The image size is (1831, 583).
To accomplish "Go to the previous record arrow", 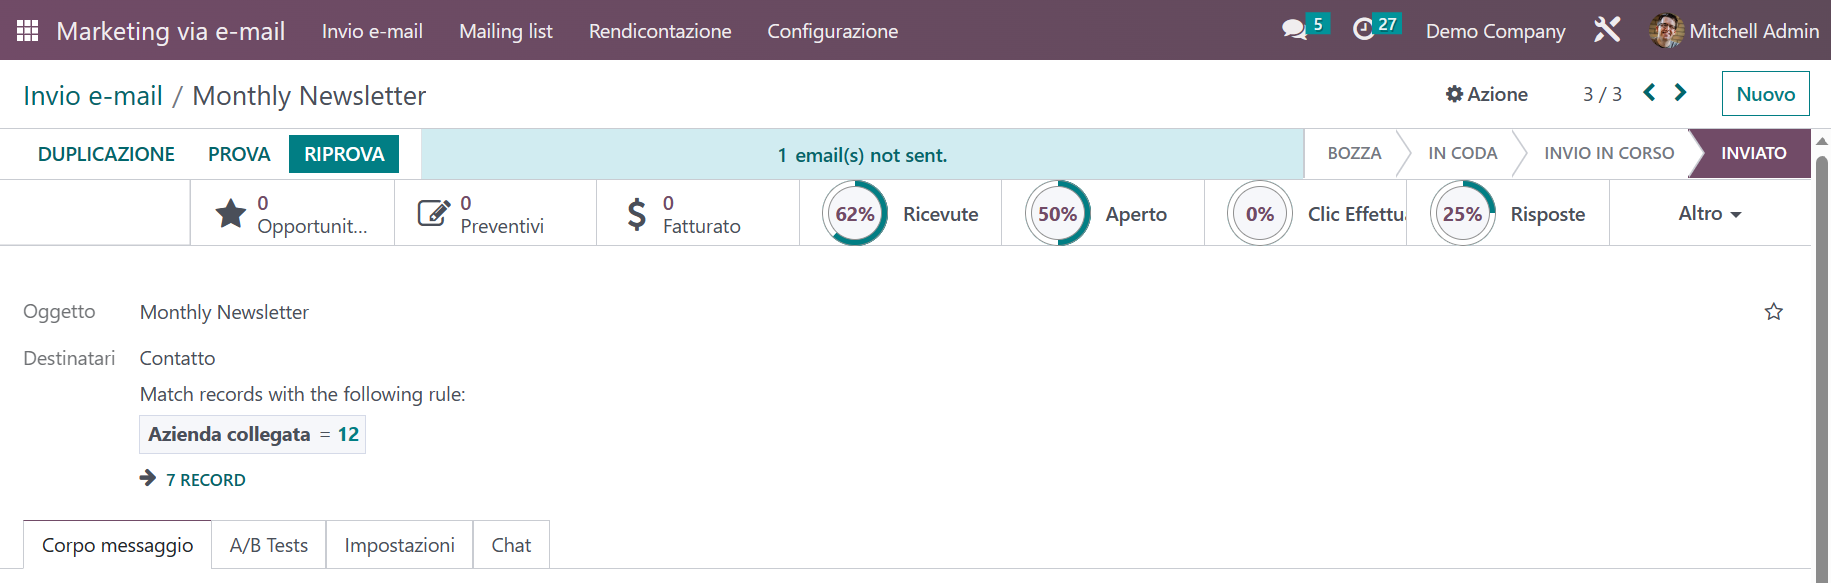I will [1649, 93].
